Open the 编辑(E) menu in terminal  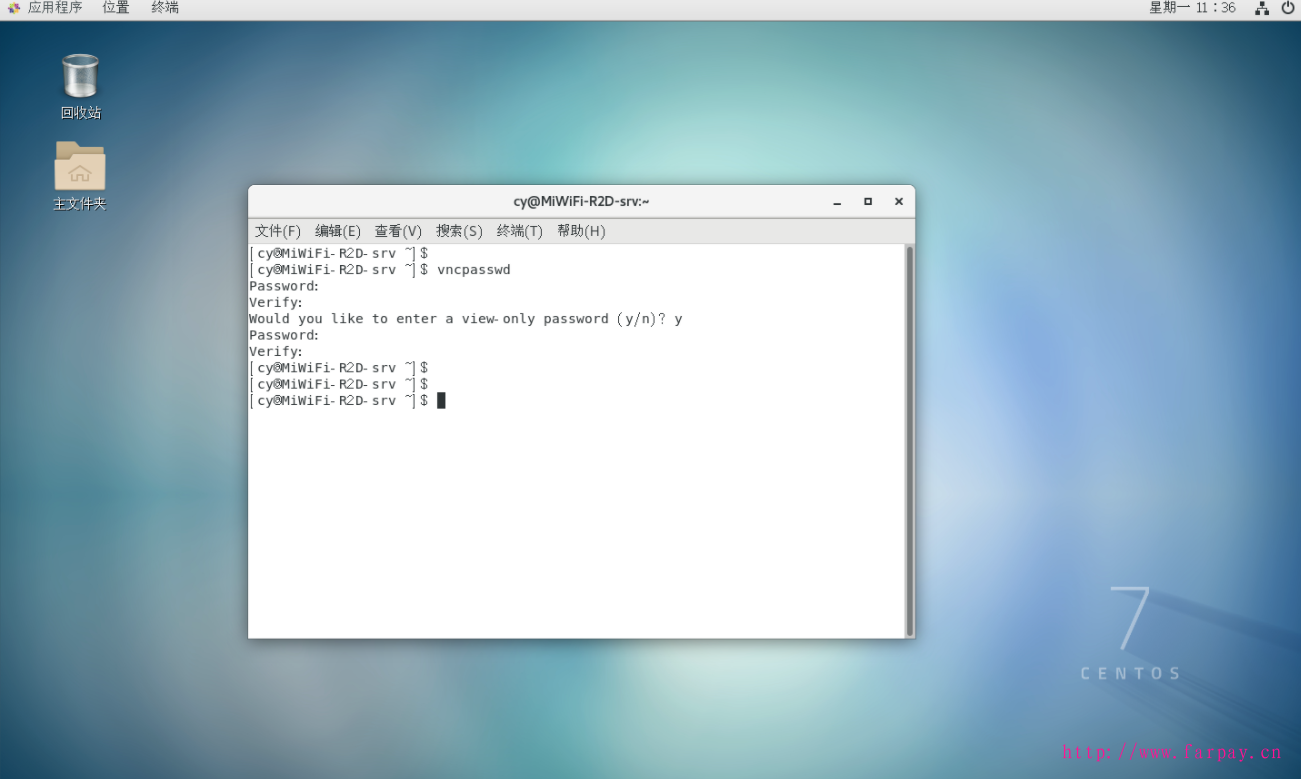pos(338,231)
